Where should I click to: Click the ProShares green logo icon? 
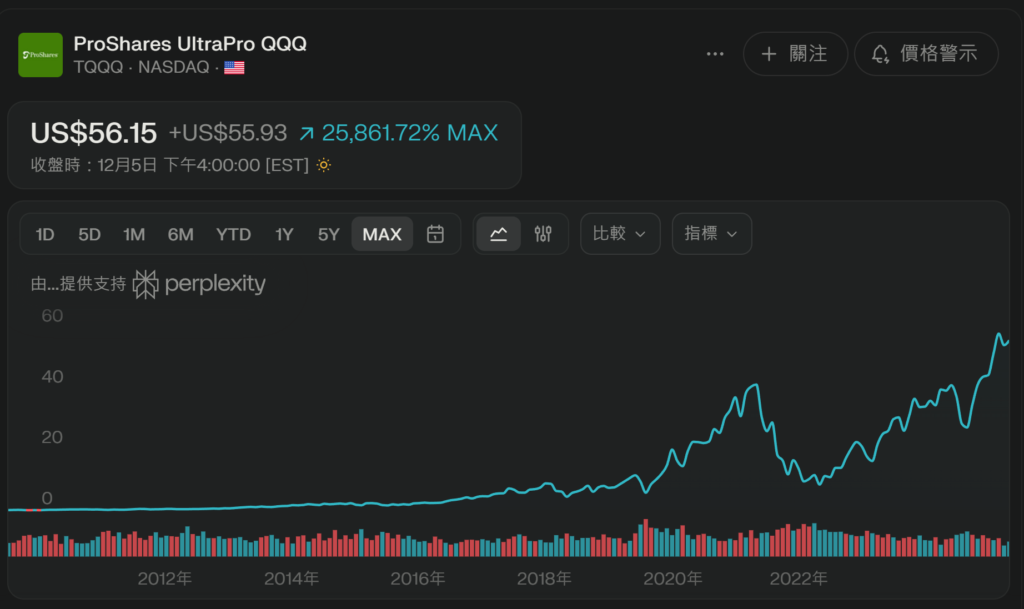tap(40, 55)
